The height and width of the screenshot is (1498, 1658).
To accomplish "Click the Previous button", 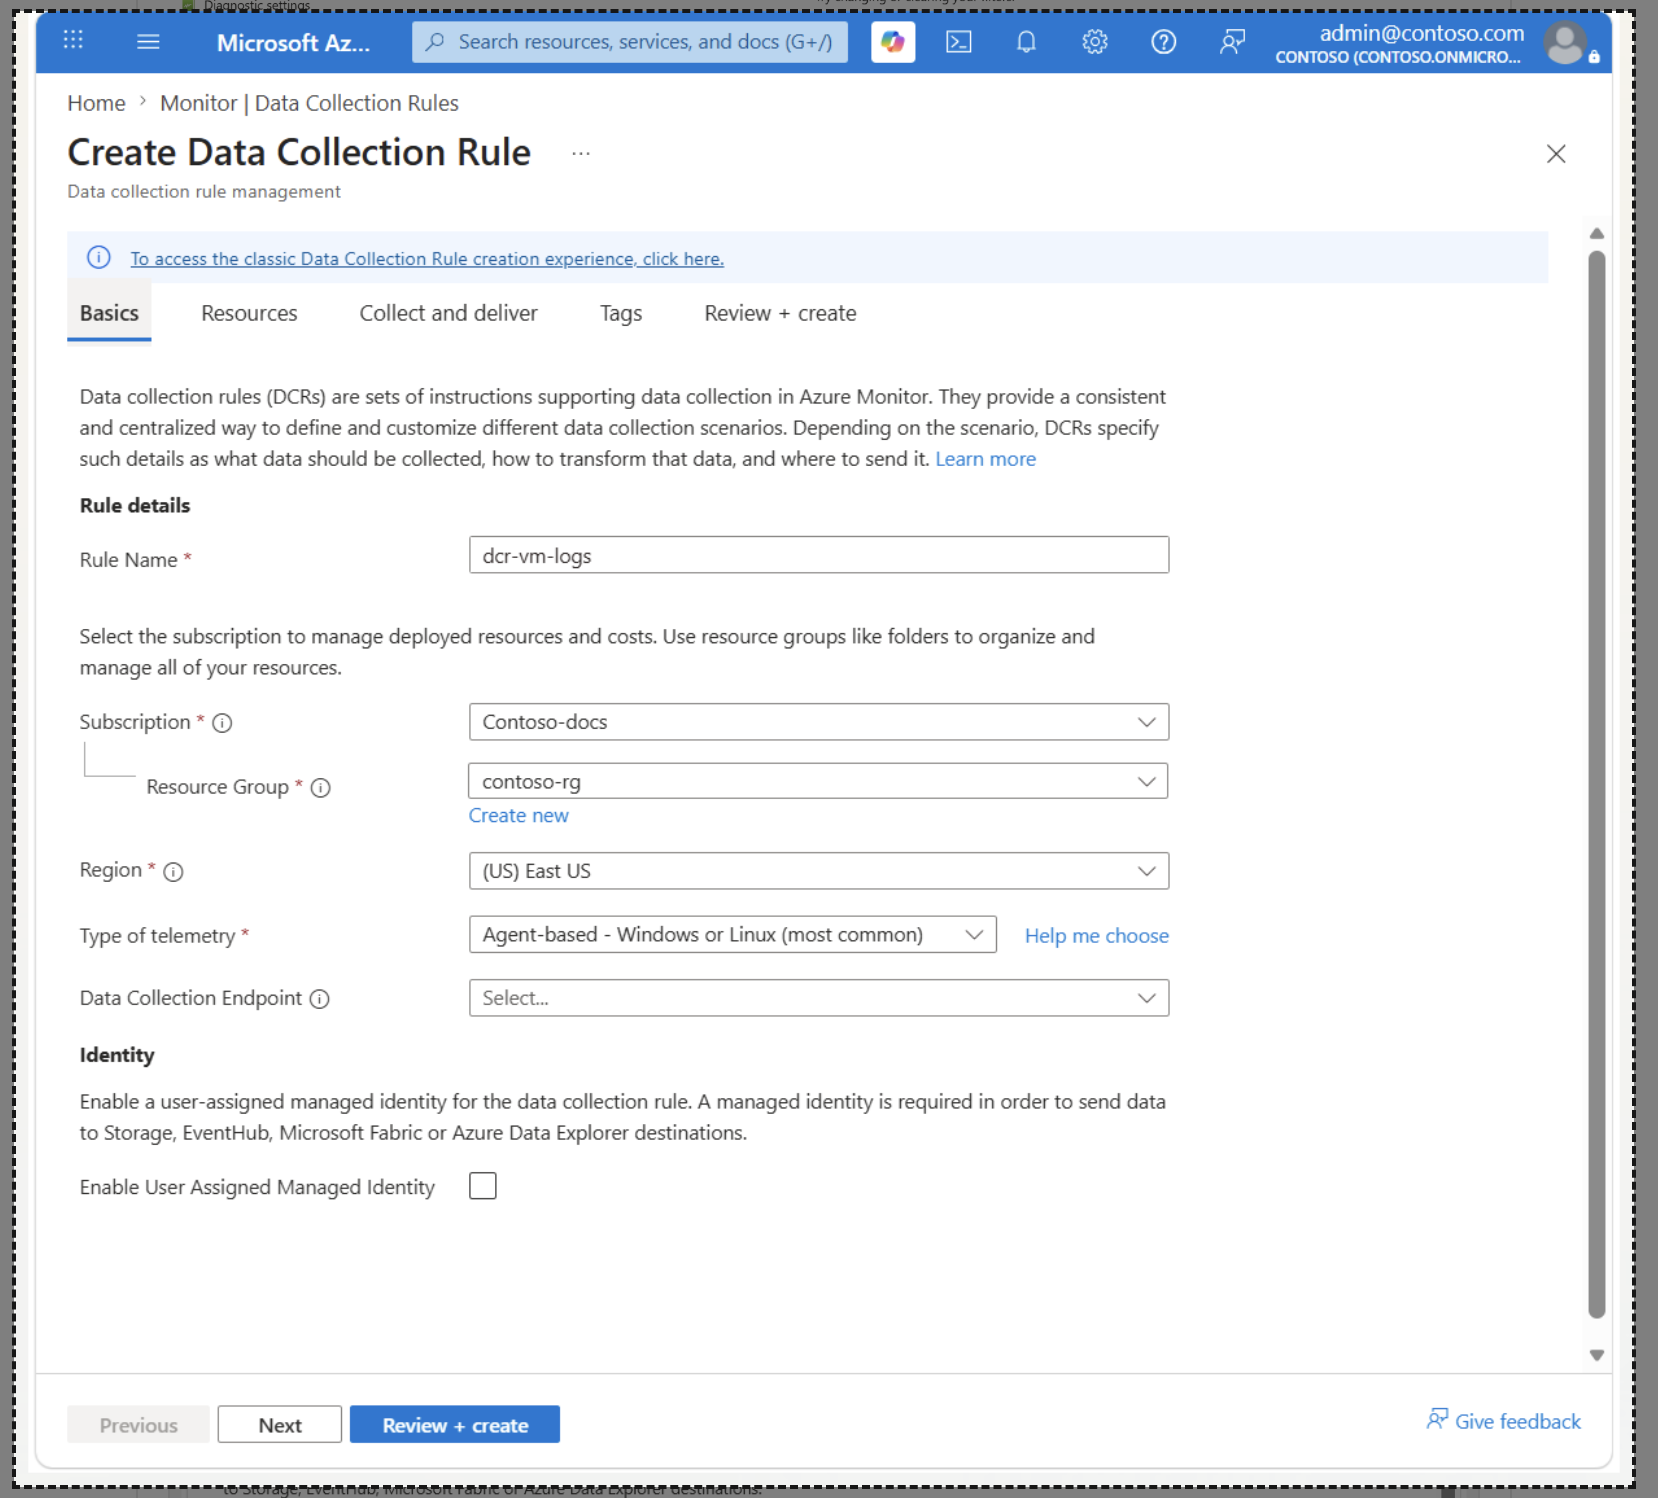I will click(138, 1425).
